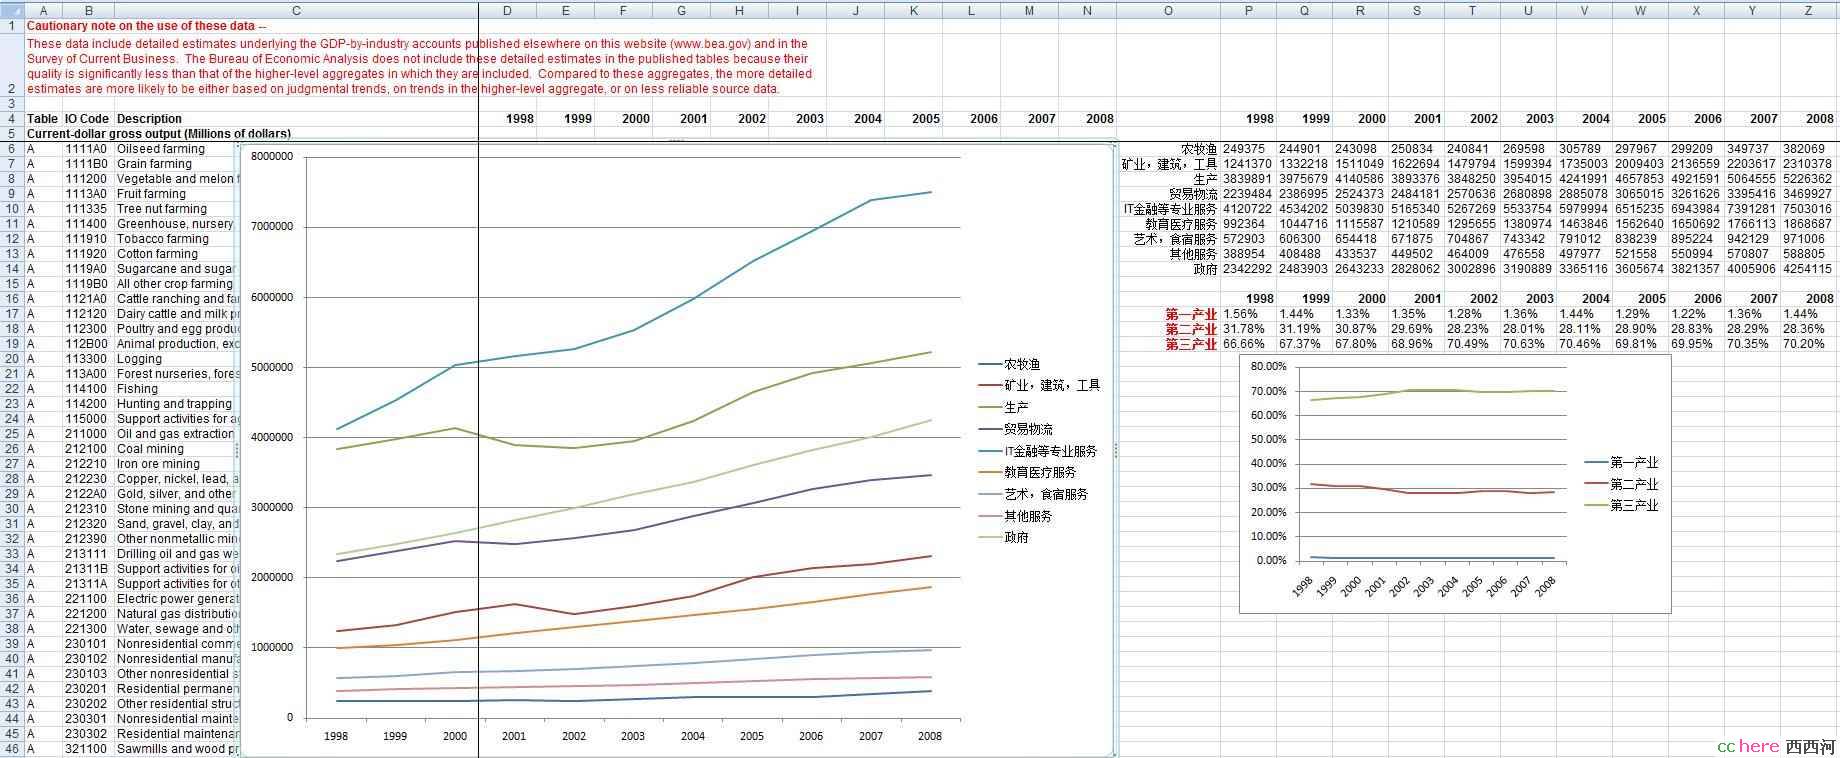Viewport: 1840px width, 758px height.
Task: Select the '政府' row label in column O
Action: [1205, 269]
